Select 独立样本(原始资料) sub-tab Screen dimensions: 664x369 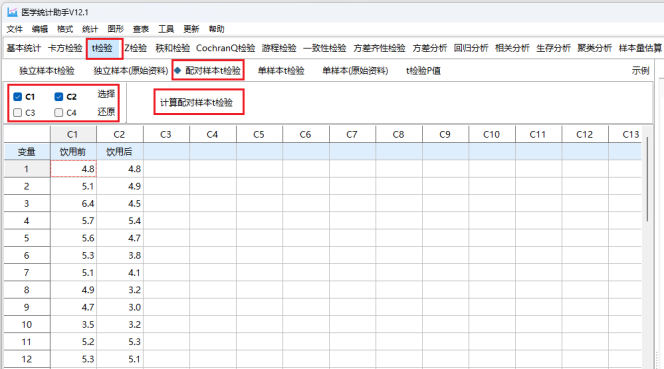[x=131, y=71]
